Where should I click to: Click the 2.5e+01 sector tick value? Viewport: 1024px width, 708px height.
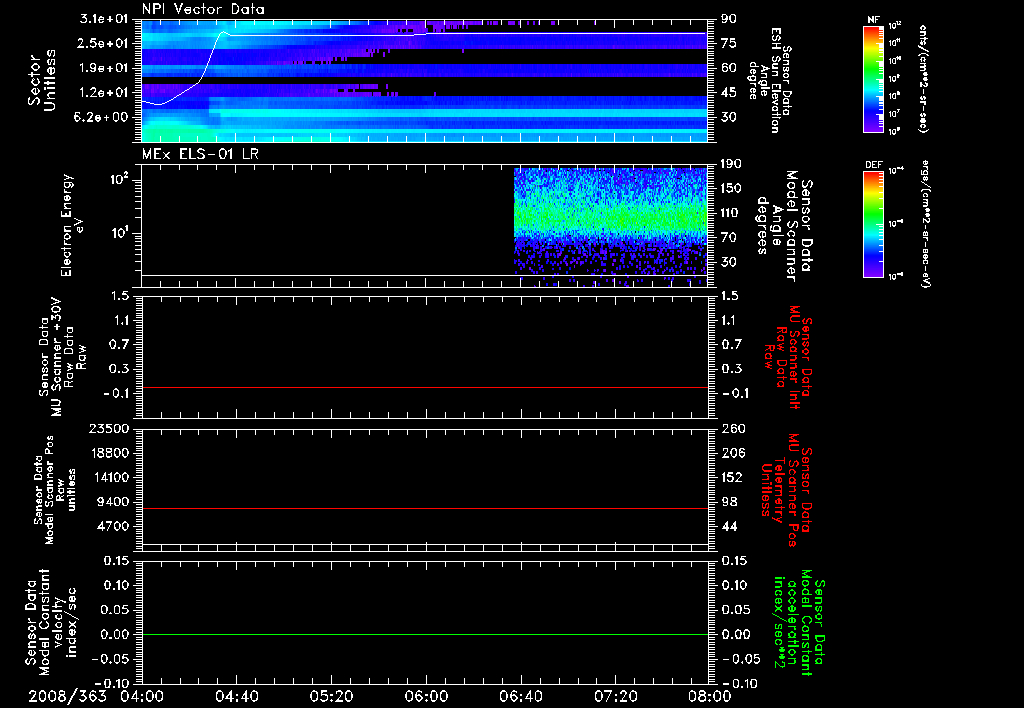coord(103,43)
